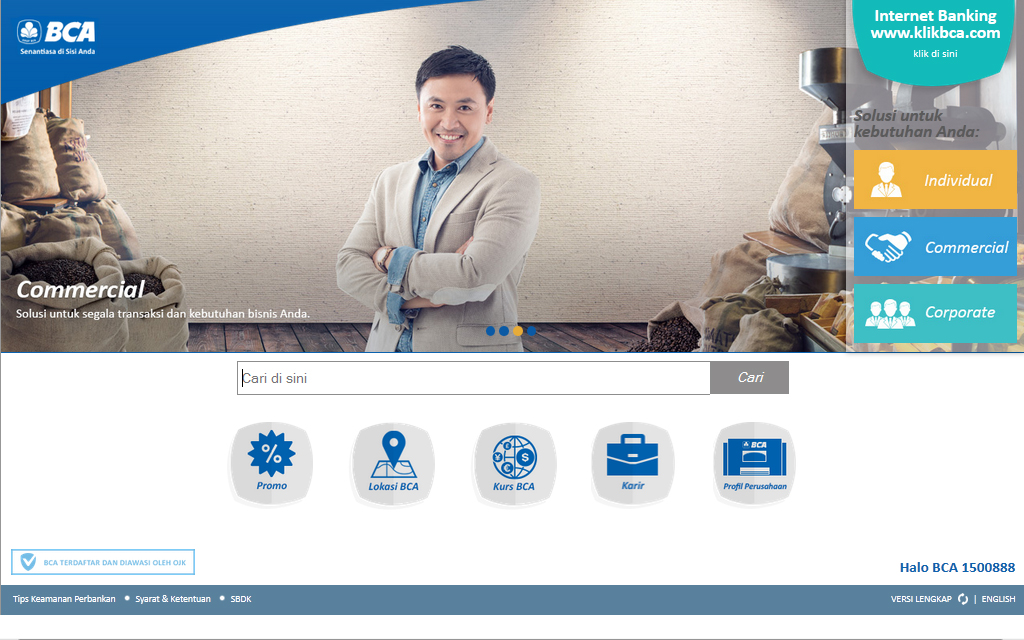Go to the second carousel slide dot
This screenshot has height=640, width=1024.
pyautogui.click(x=504, y=331)
